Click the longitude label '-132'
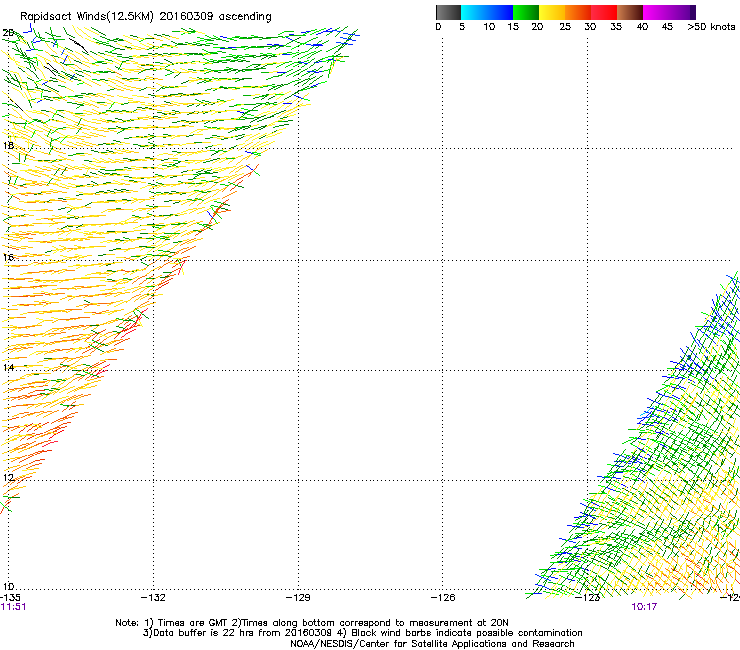 (153, 598)
